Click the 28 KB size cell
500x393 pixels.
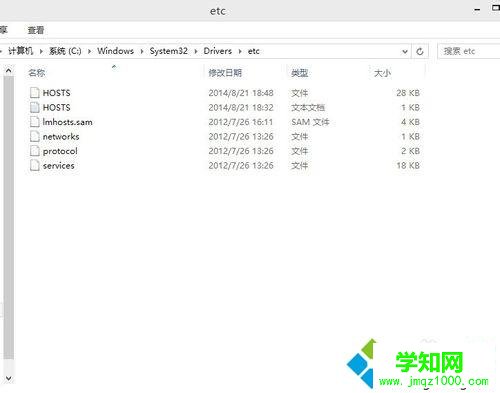(x=408, y=93)
